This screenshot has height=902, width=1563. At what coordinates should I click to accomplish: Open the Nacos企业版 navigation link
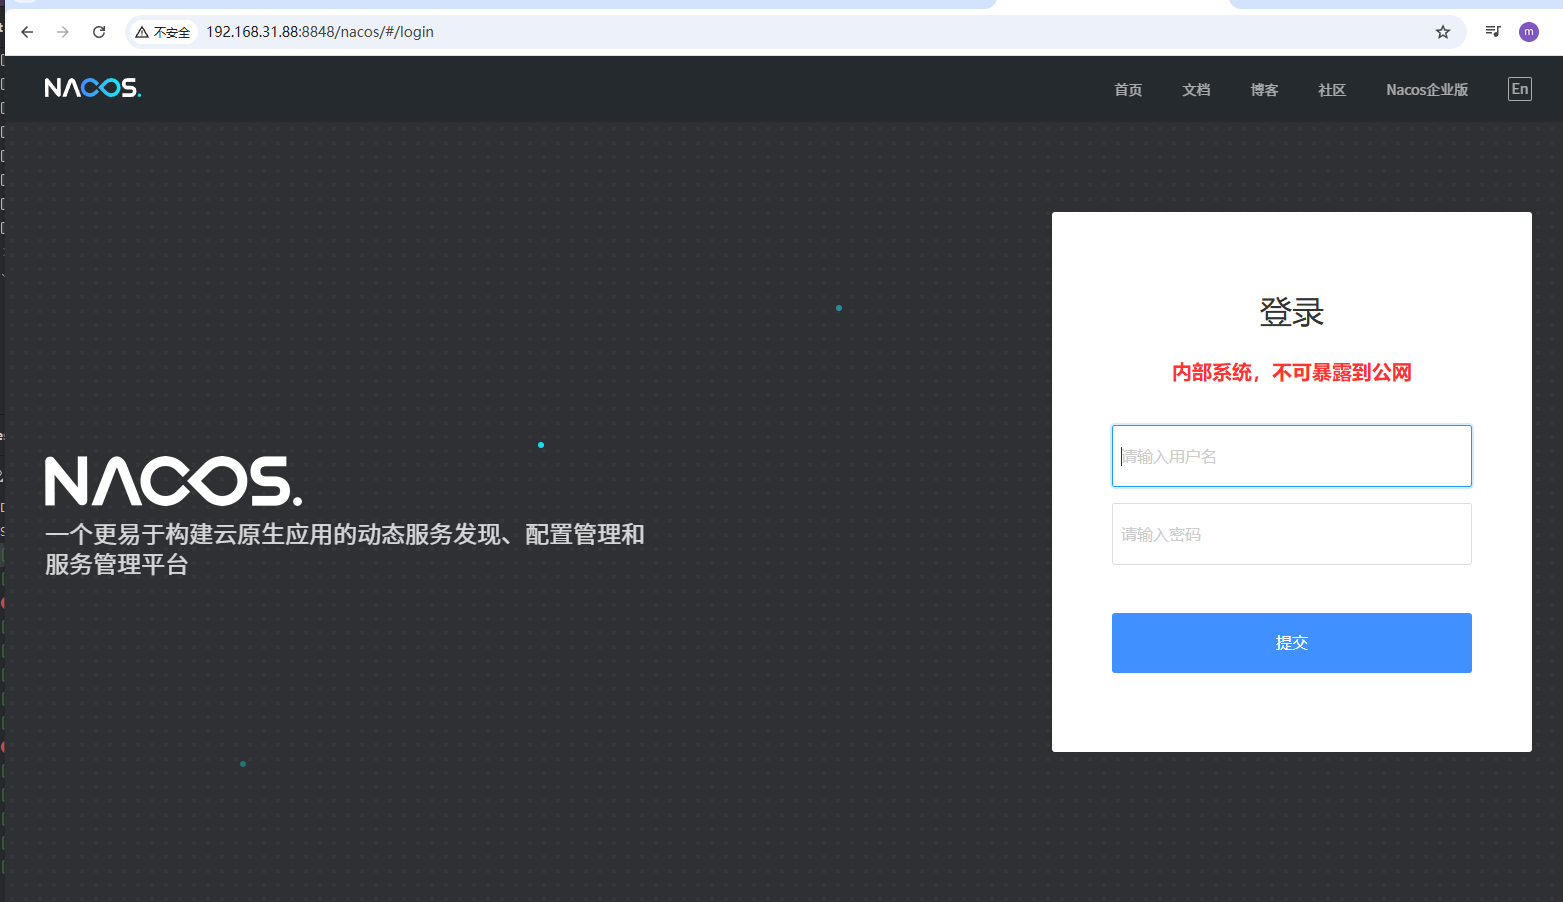[1427, 90]
